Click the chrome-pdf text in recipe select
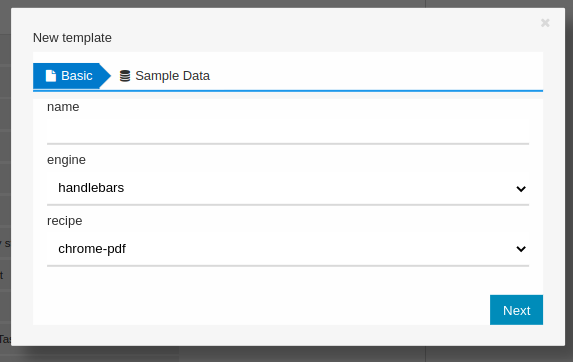573x362 pixels. pos(92,249)
